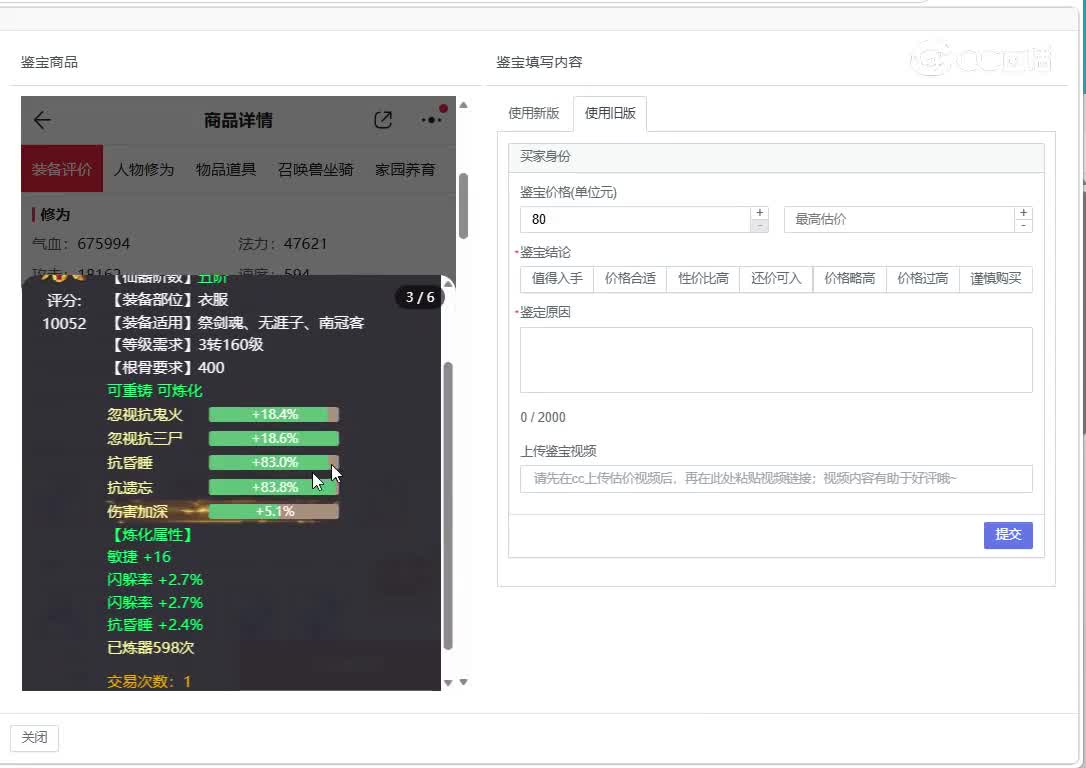
Task: Choose the 价格过高 conclusion option
Action: [923, 278]
